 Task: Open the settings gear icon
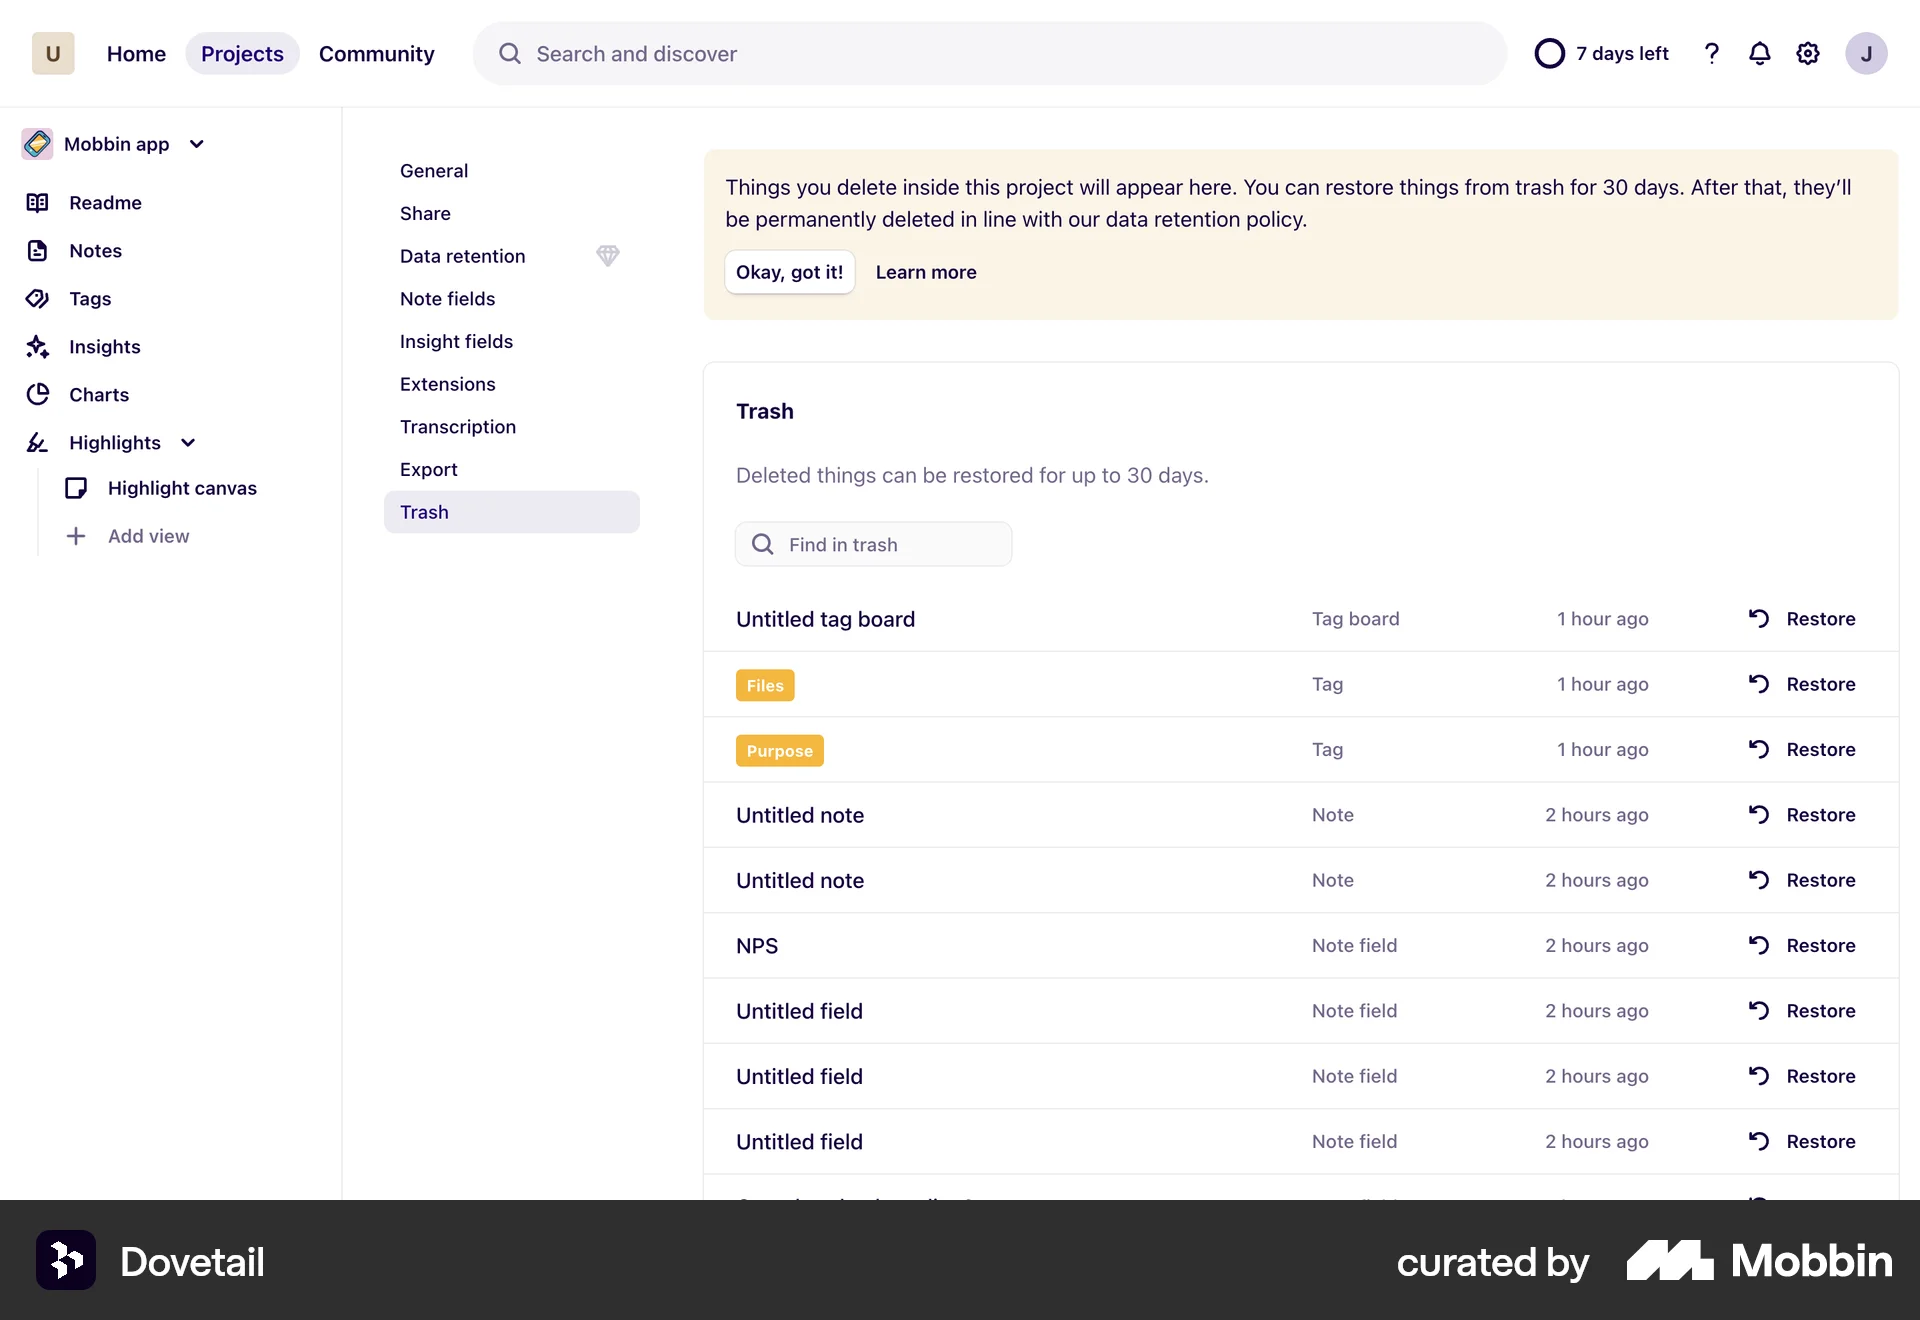click(x=1807, y=54)
